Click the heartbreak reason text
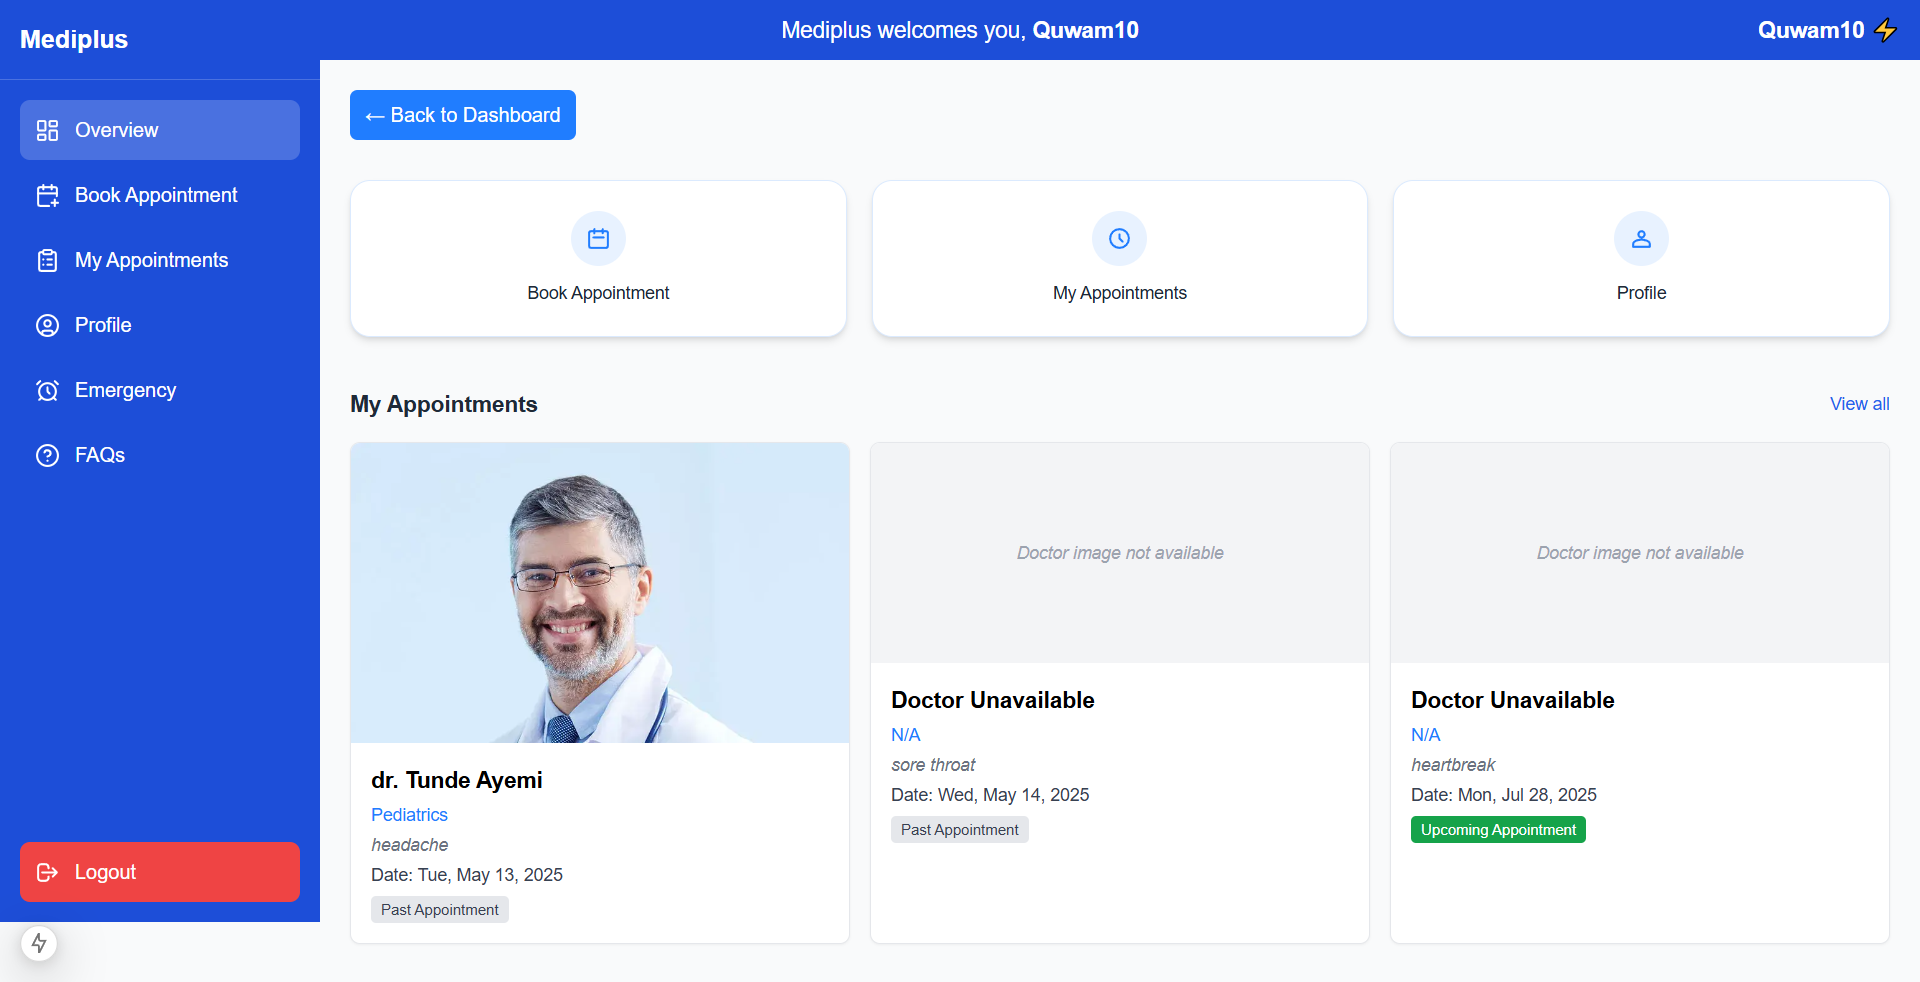This screenshot has height=982, width=1920. (x=1453, y=765)
